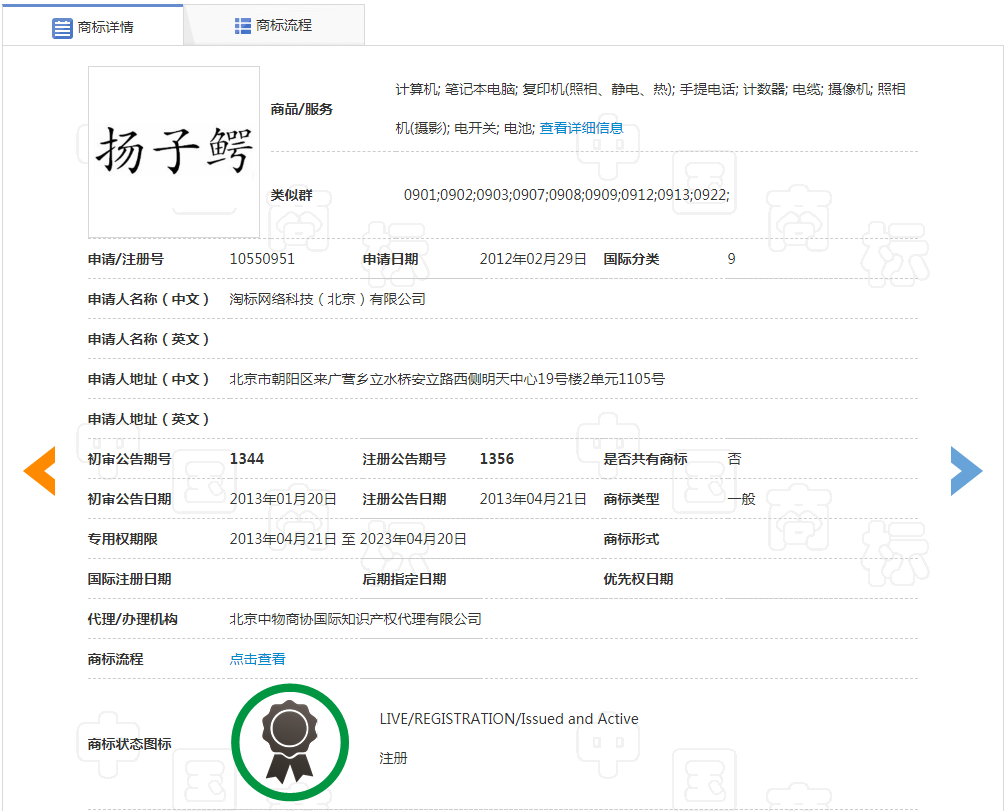
Task: Click the list icon on 商标详情 tab
Action: click(x=62, y=27)
